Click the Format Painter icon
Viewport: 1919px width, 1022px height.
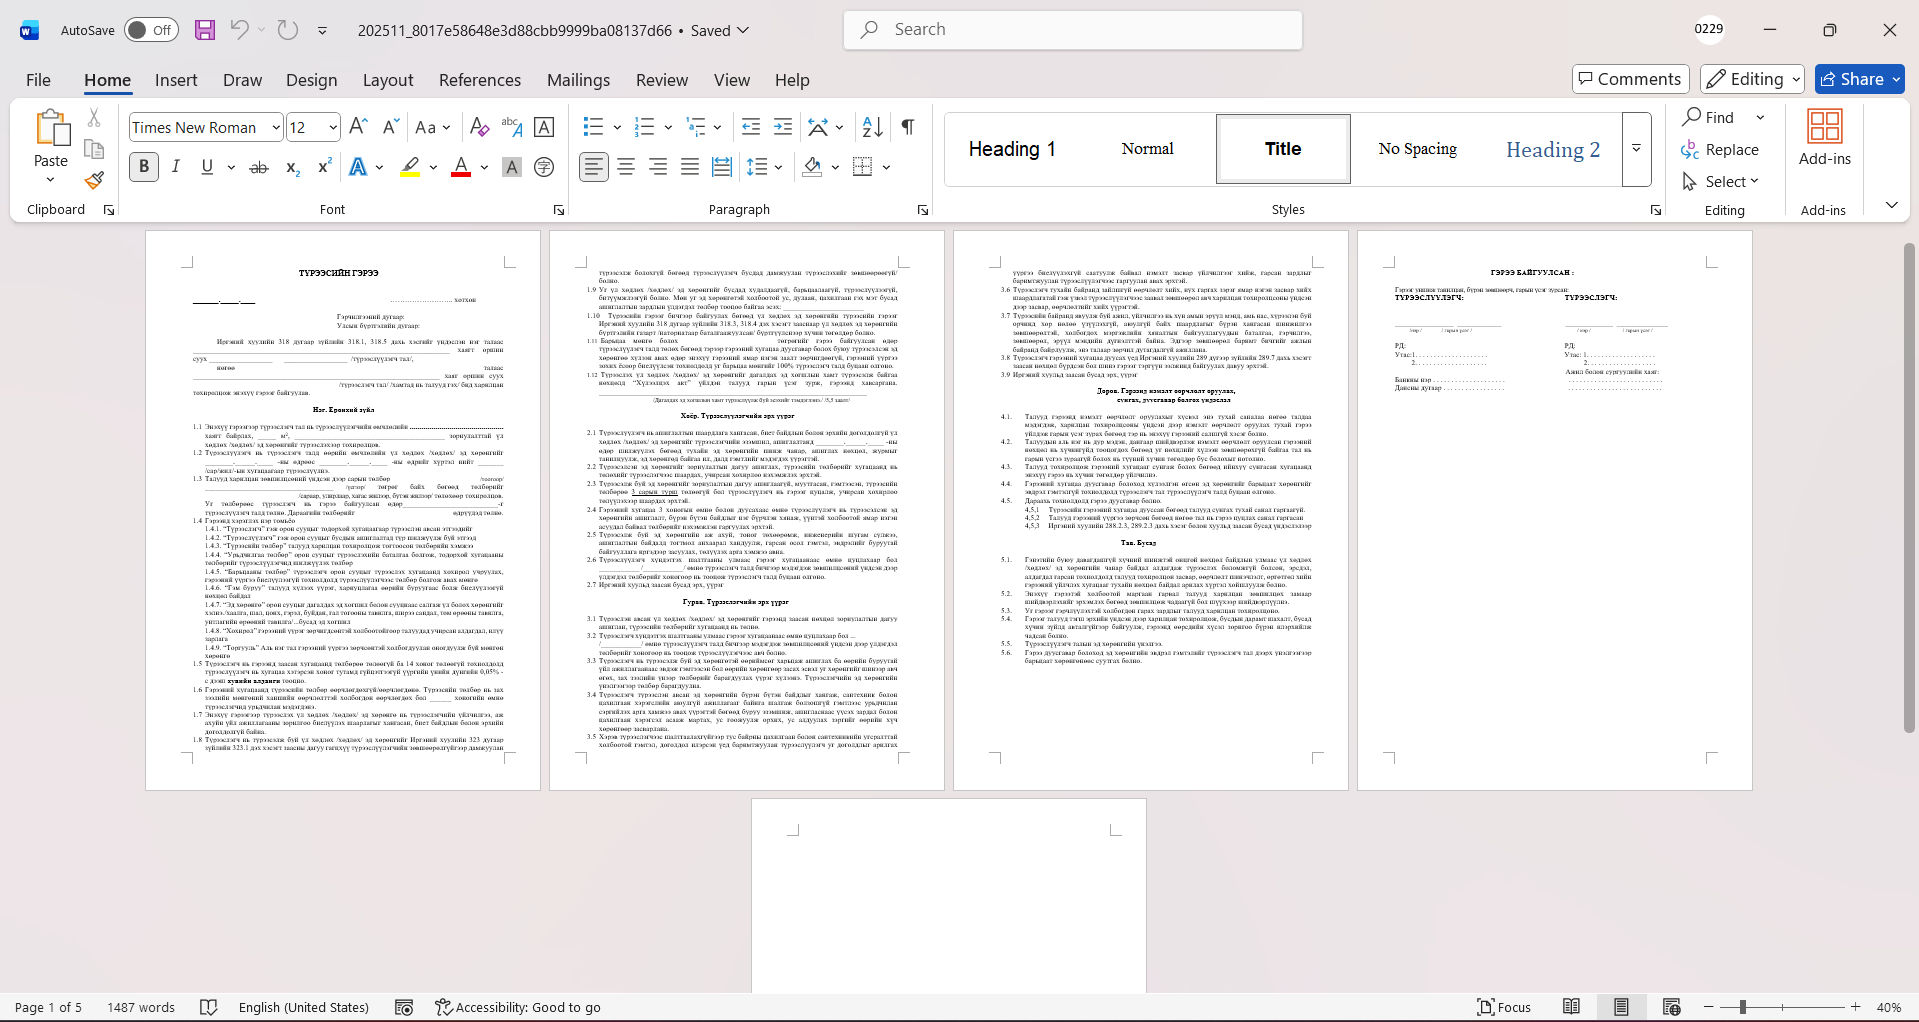point(94,180)
